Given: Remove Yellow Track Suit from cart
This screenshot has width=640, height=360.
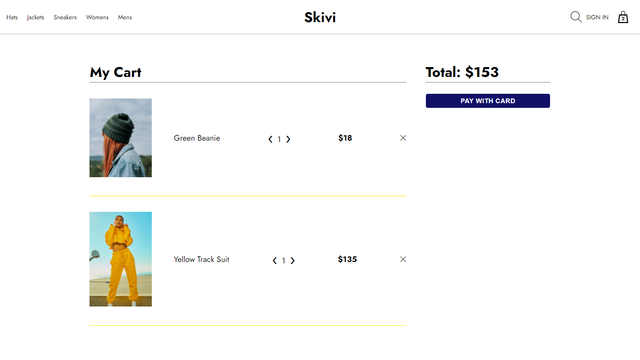Looking at the screenshot, I should pos(403,259).
